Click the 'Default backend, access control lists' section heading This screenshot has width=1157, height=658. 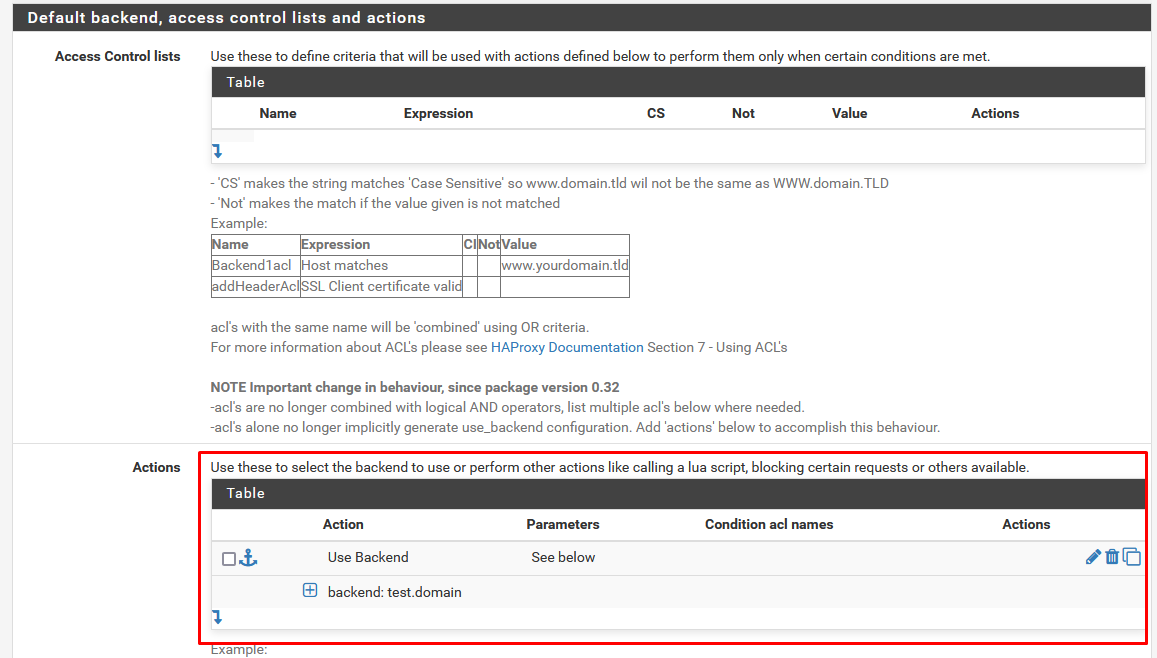[226, 18]
